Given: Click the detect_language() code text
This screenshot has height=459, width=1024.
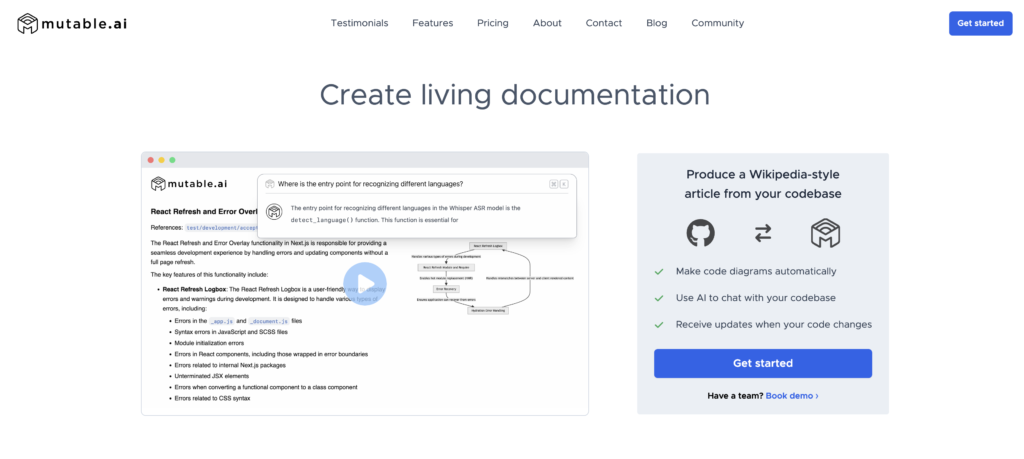Looking at the screenshot, I should [x=322, y=221].
